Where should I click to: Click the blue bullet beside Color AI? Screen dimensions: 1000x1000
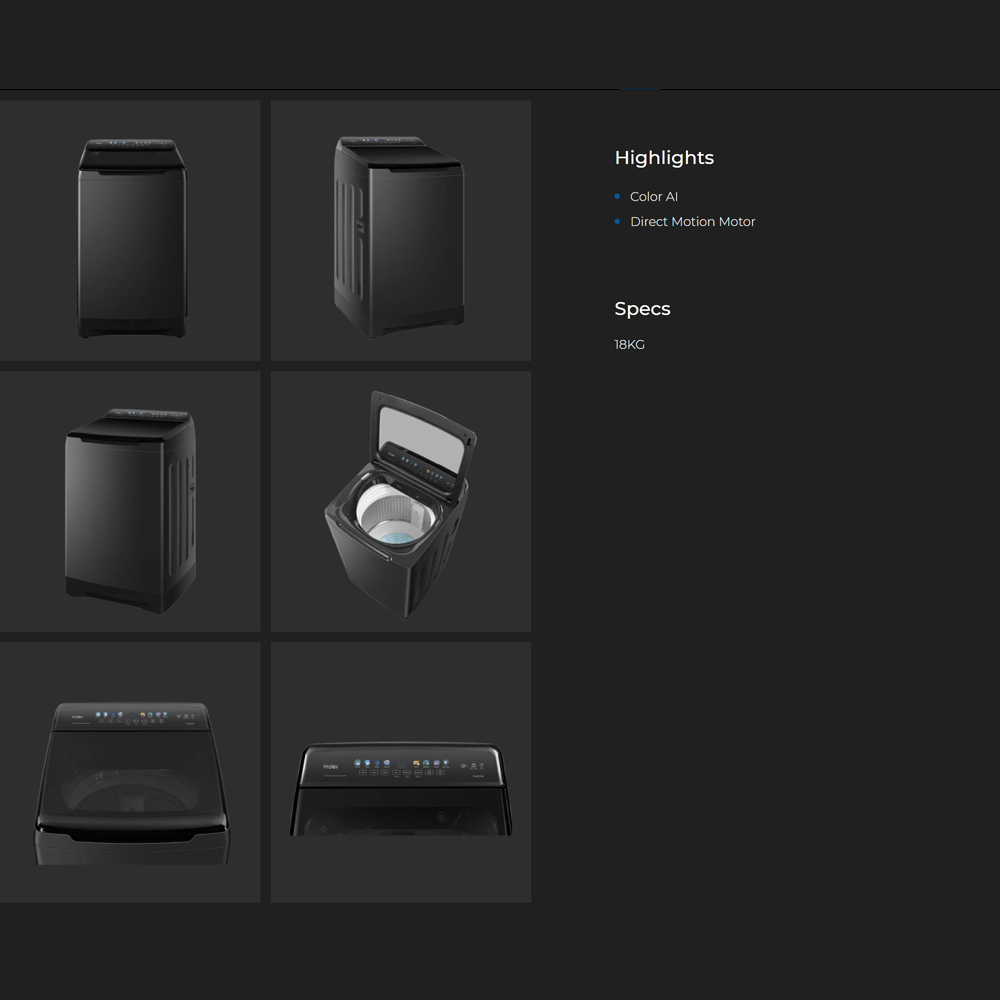coord(617,197)
